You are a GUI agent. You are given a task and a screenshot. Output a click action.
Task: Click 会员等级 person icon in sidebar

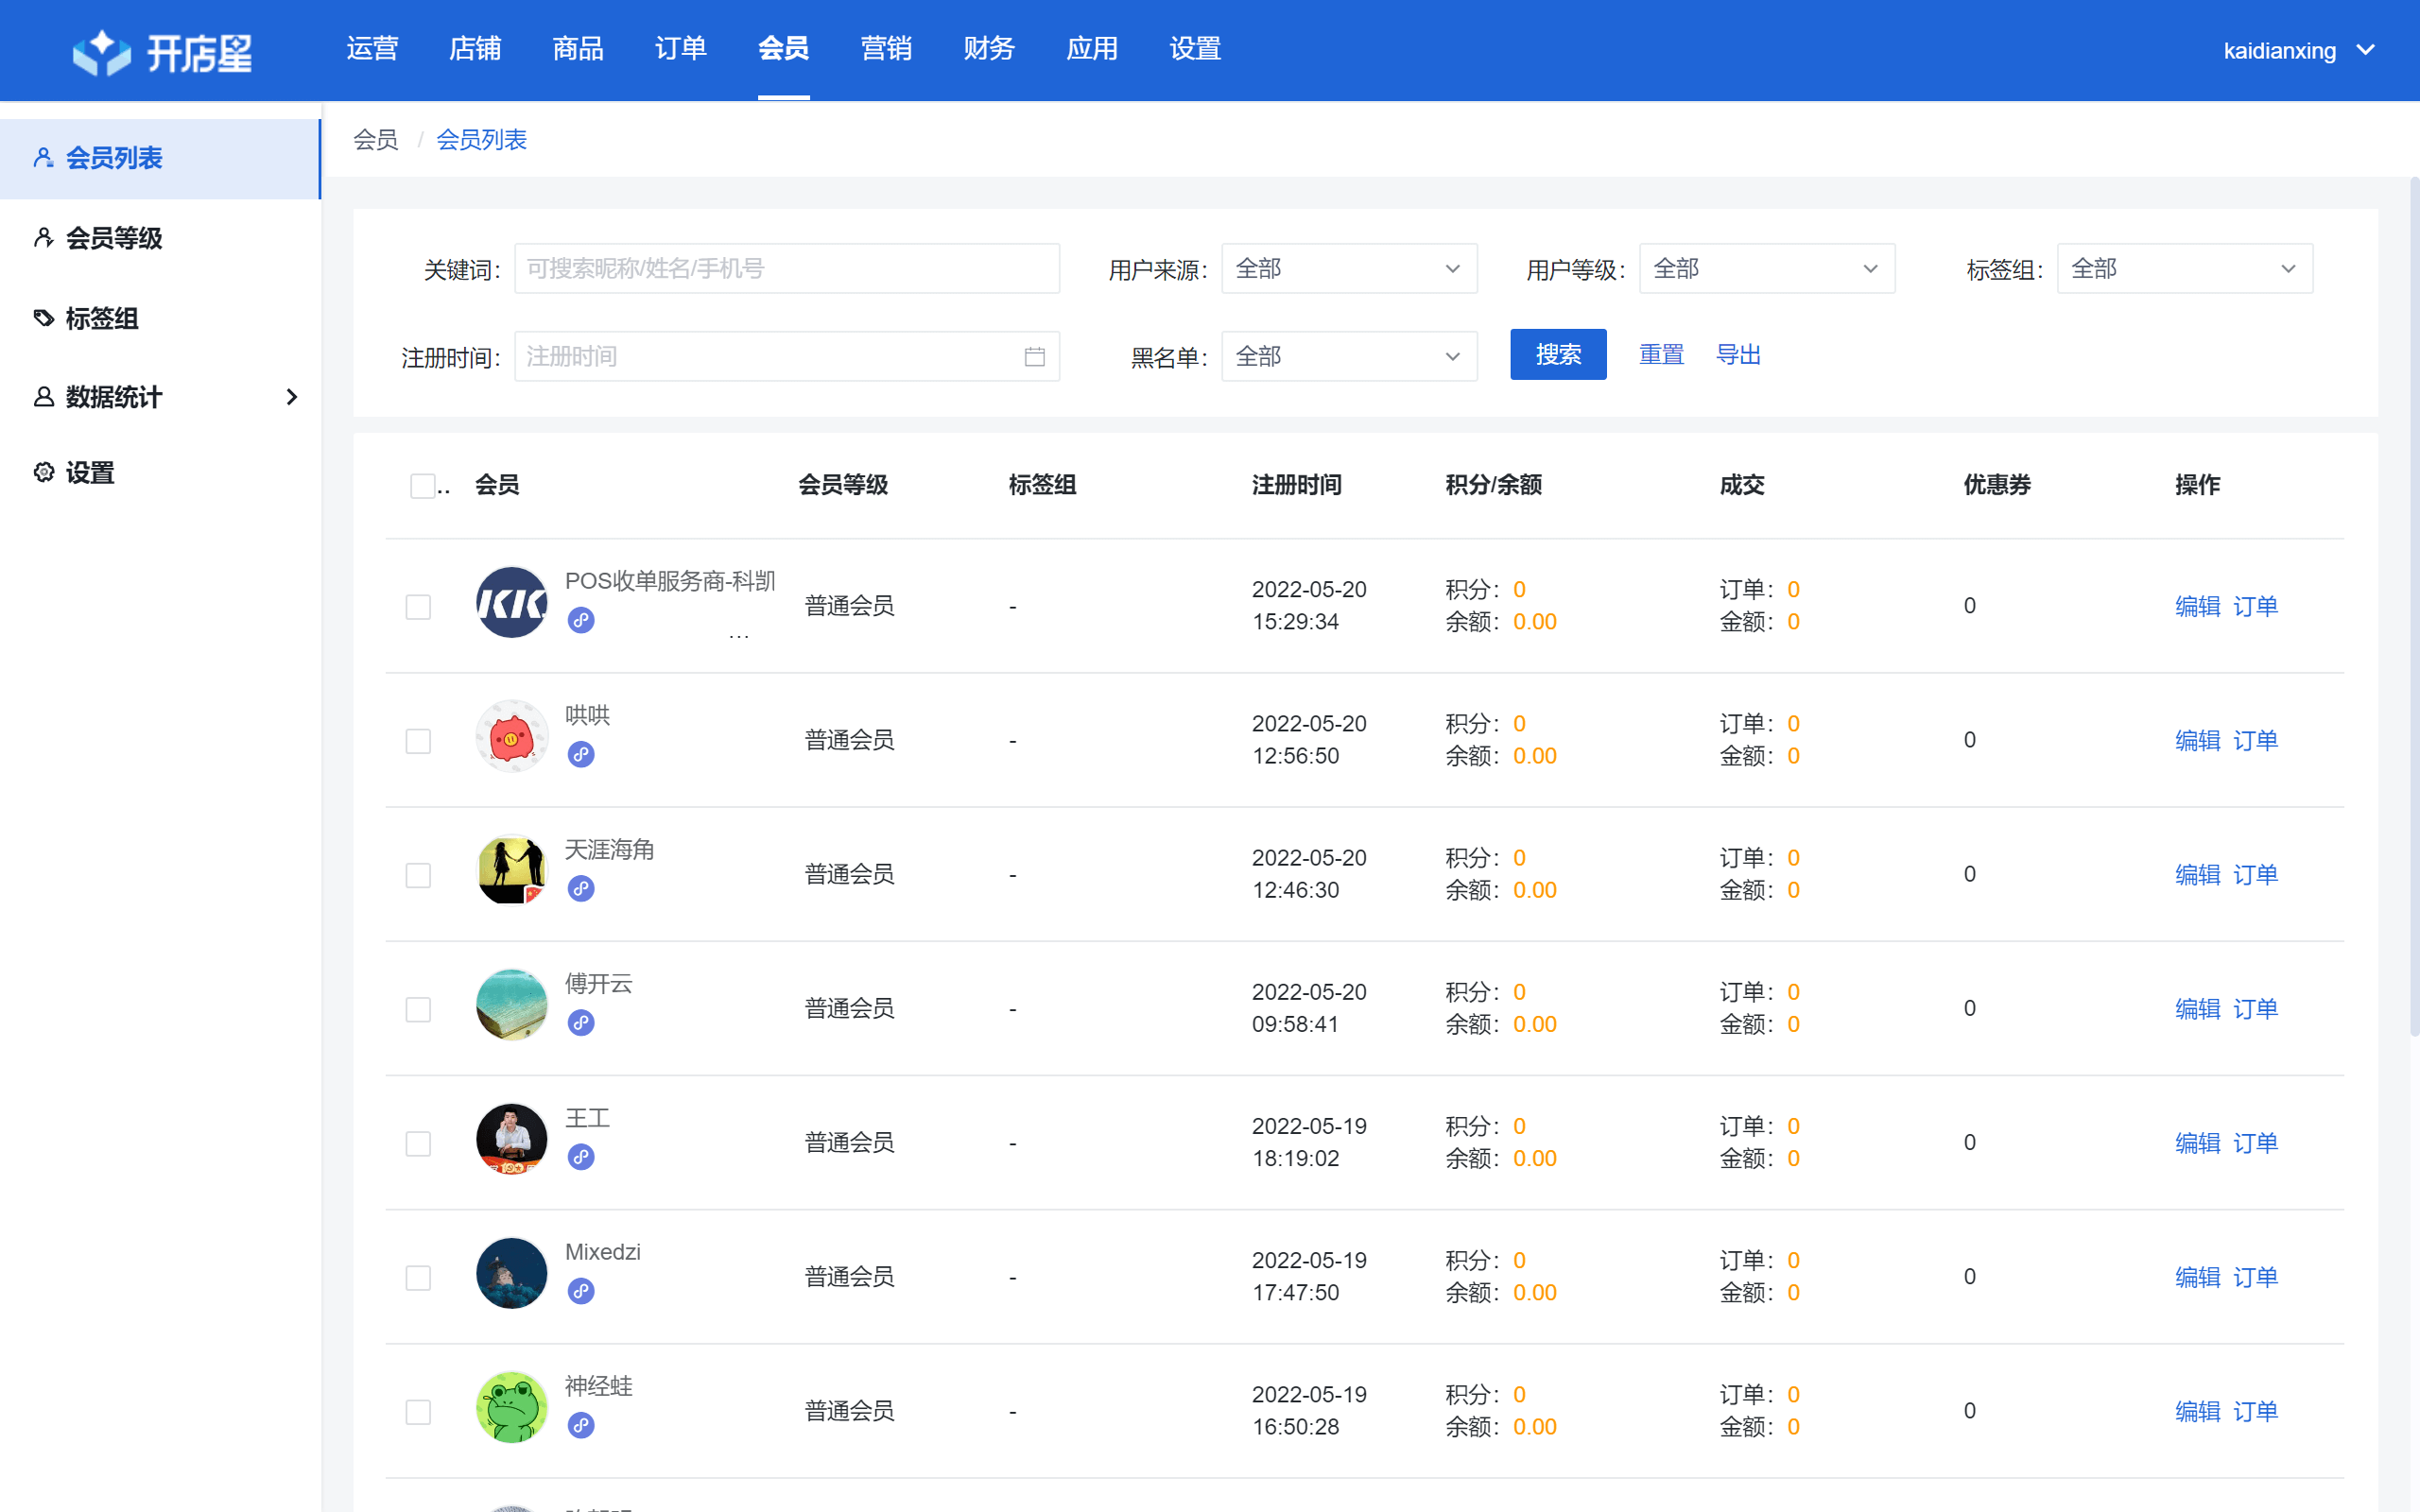point(44,238)
